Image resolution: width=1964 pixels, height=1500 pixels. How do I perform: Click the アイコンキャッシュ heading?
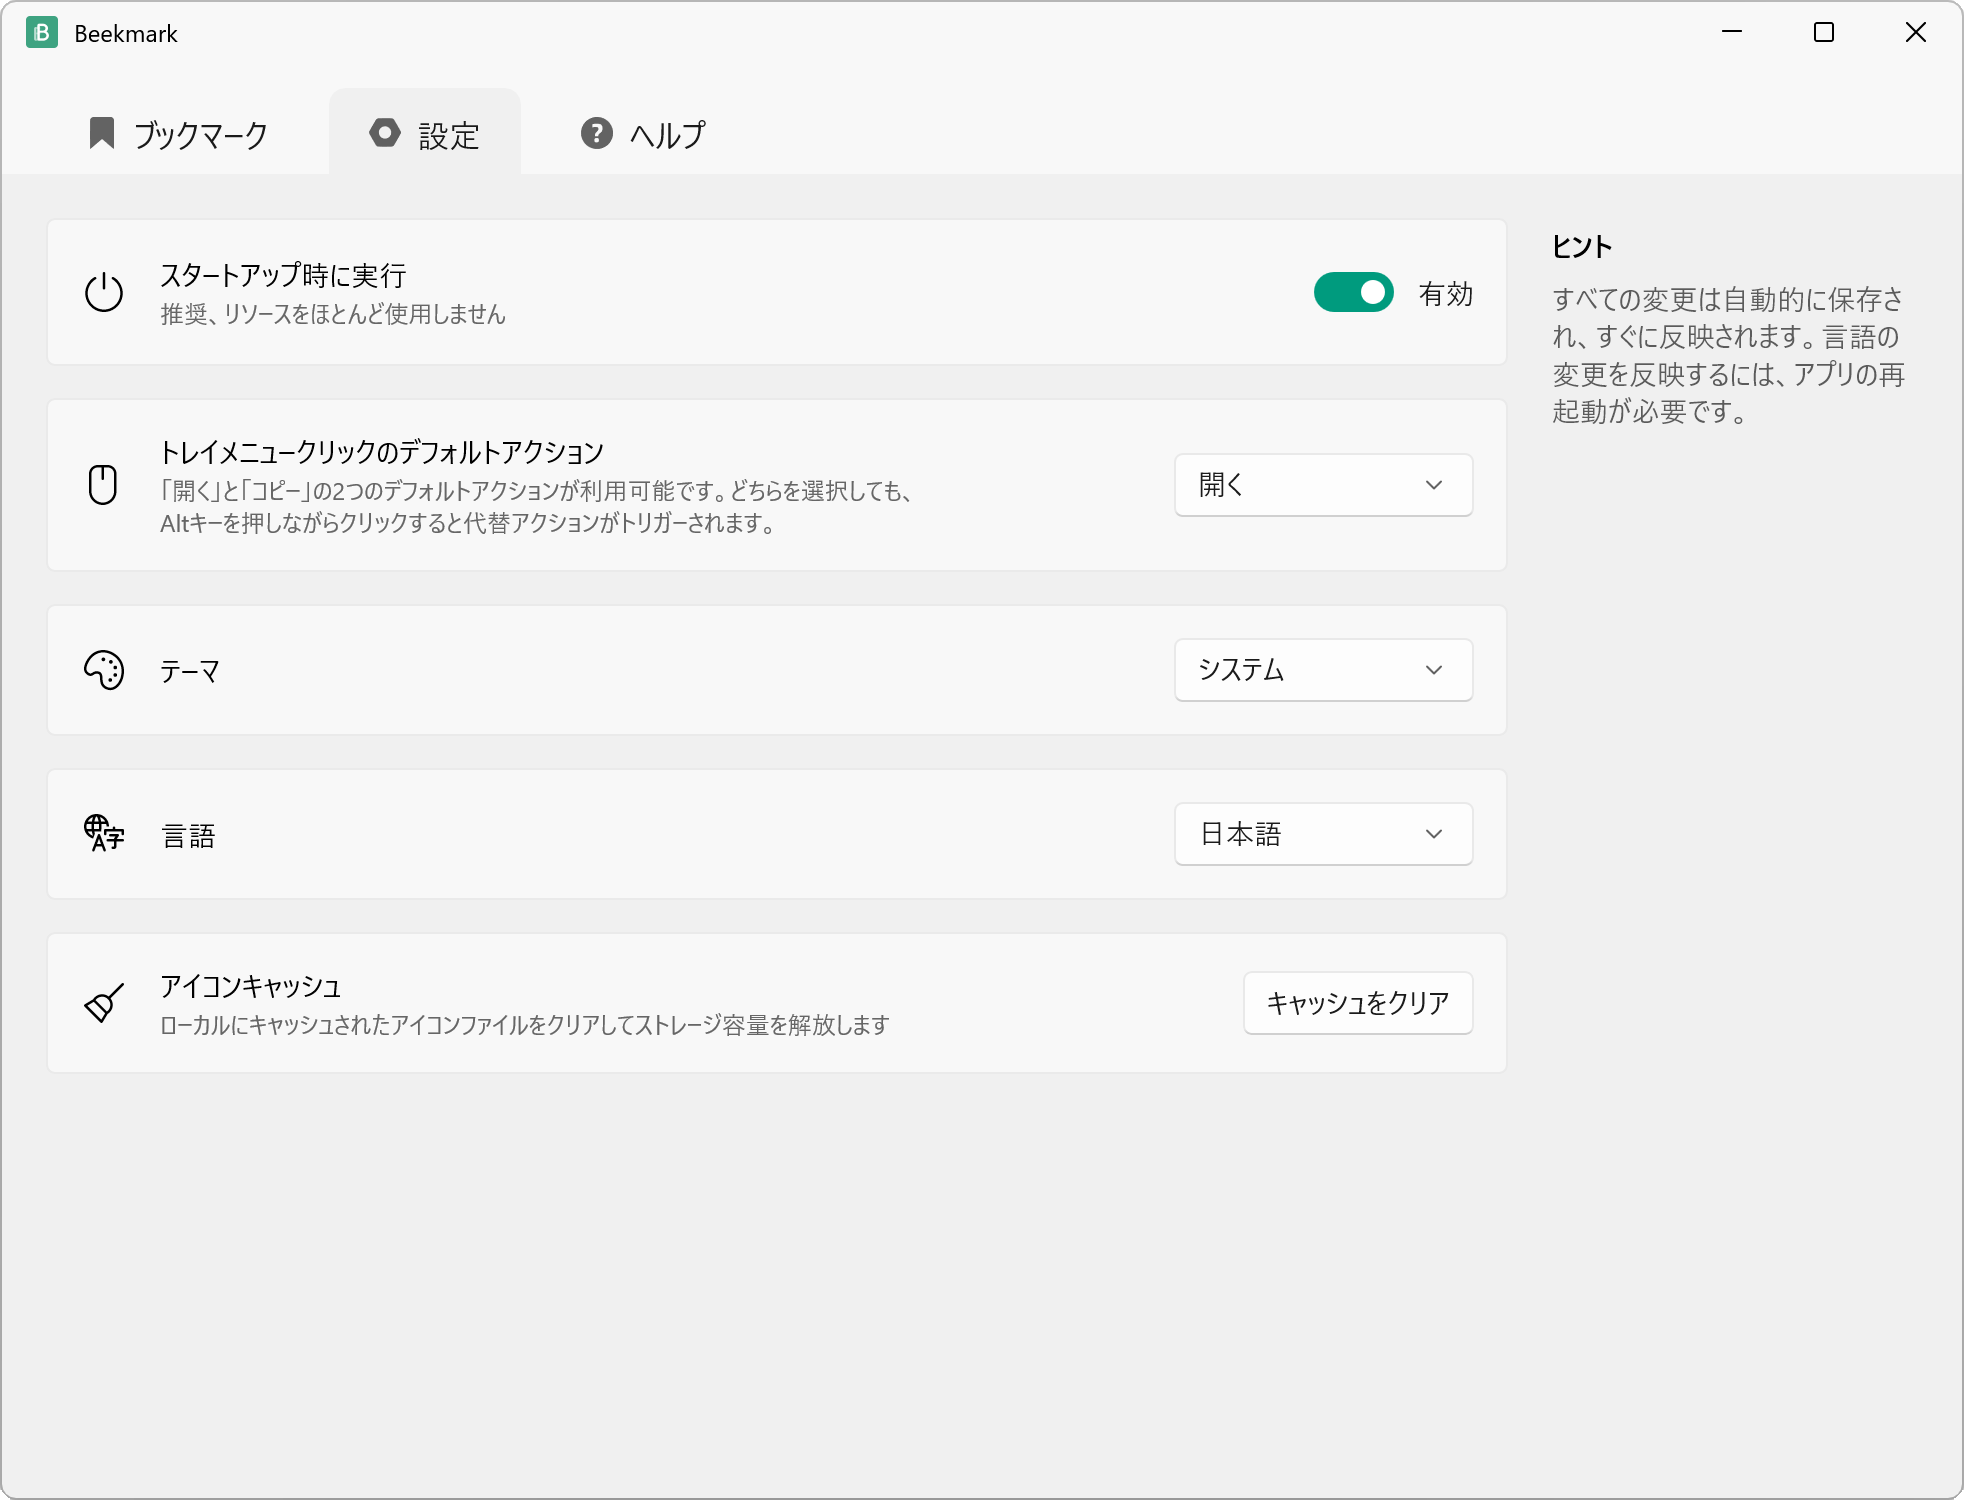(251, 987)
